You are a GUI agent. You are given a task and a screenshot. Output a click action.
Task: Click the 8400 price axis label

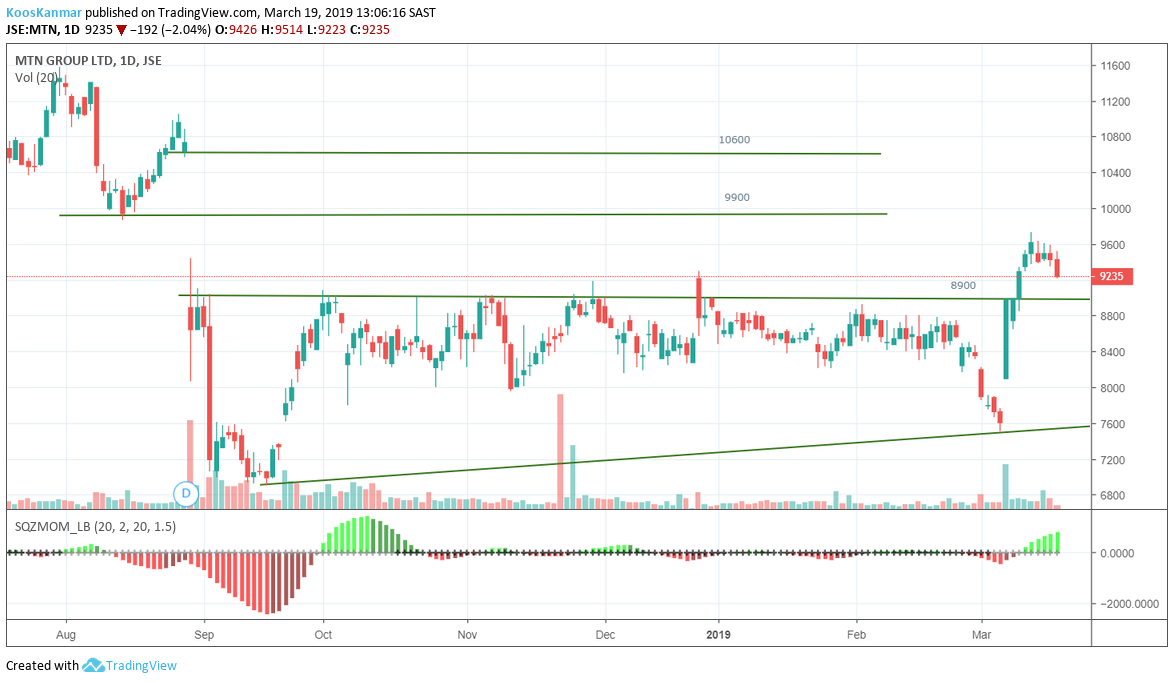pos(1113,352)
